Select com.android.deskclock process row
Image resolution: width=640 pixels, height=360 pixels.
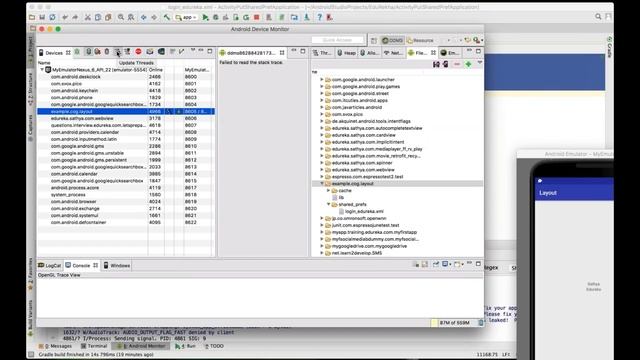point(126,77)
